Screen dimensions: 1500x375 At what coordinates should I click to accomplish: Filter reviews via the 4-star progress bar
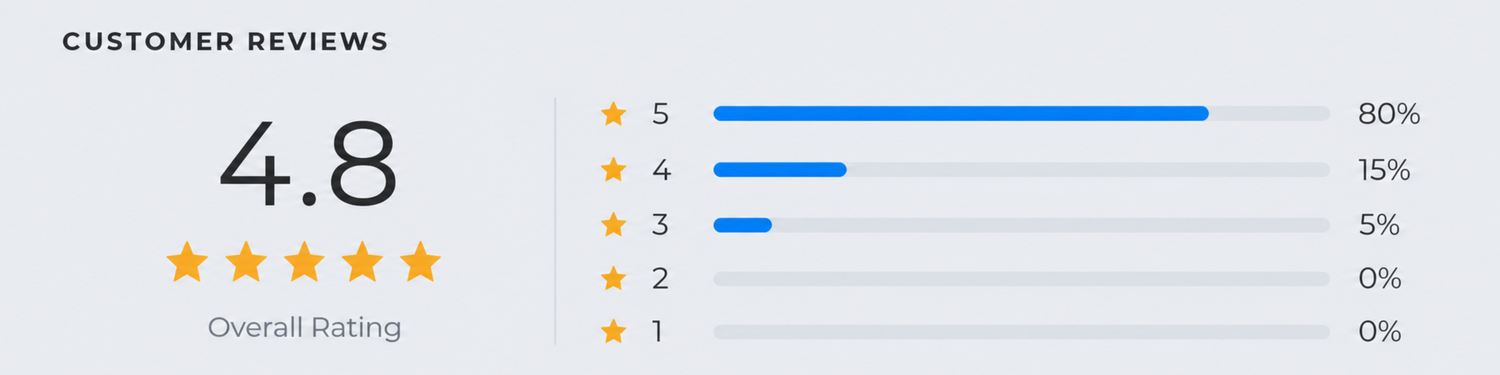[x=1021, y=170]
